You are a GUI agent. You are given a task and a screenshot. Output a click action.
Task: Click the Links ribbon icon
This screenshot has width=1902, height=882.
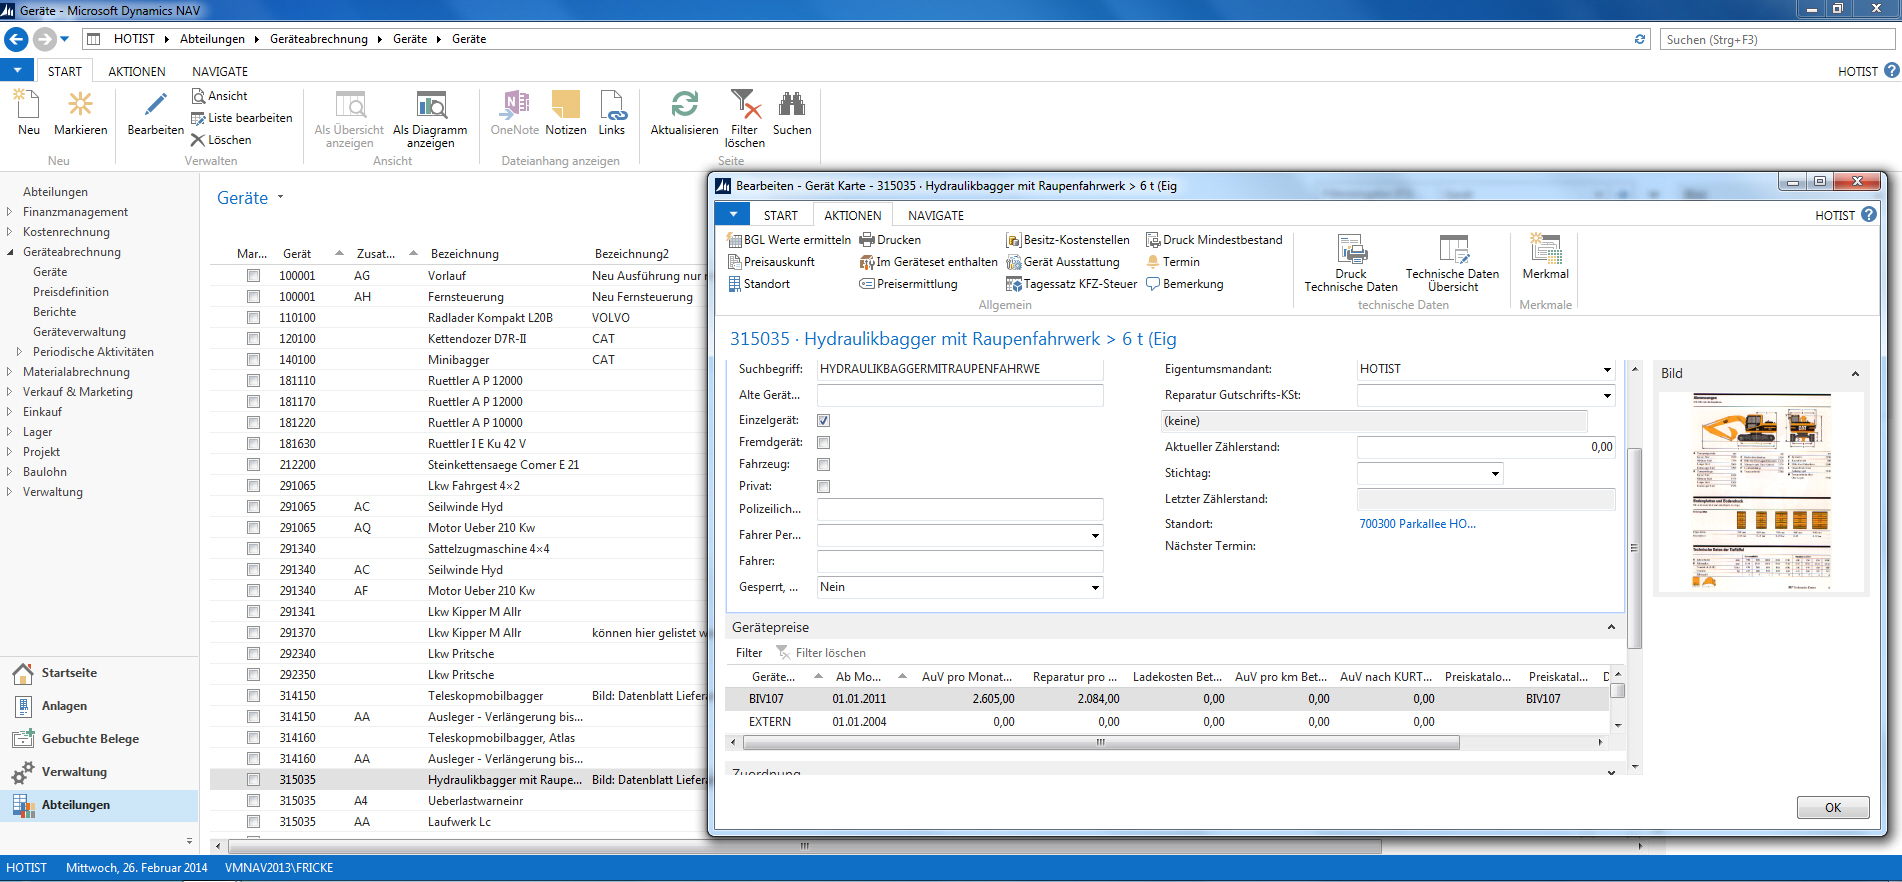pos(612,112)
